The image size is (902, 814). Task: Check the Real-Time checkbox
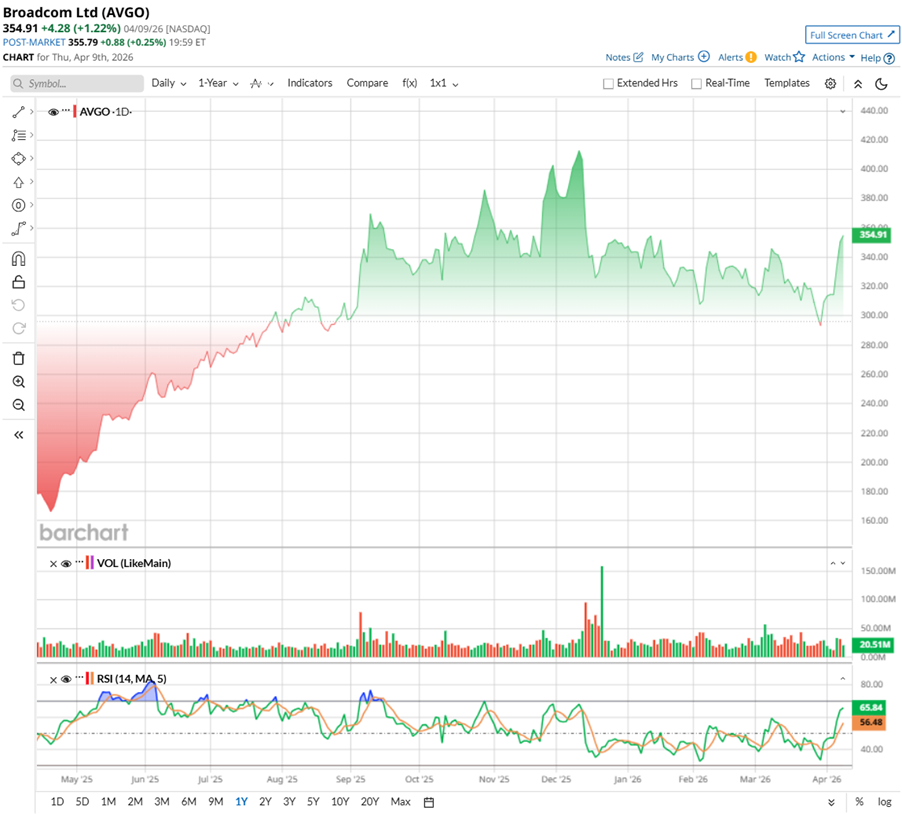696,84
